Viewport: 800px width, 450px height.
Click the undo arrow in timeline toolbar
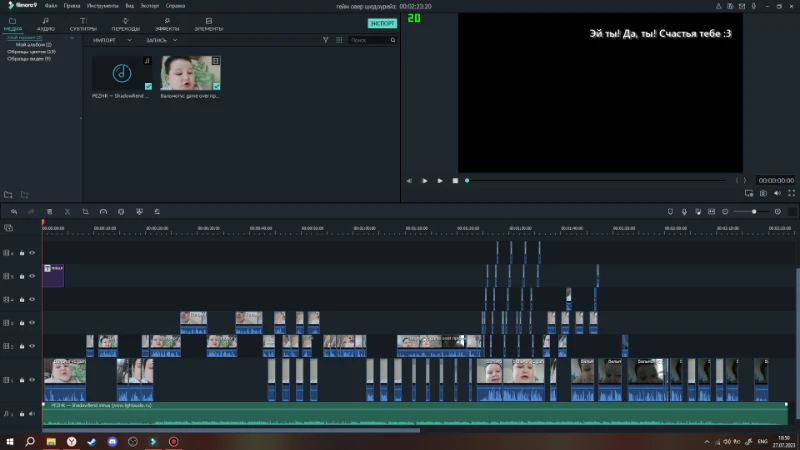point(14,212)
